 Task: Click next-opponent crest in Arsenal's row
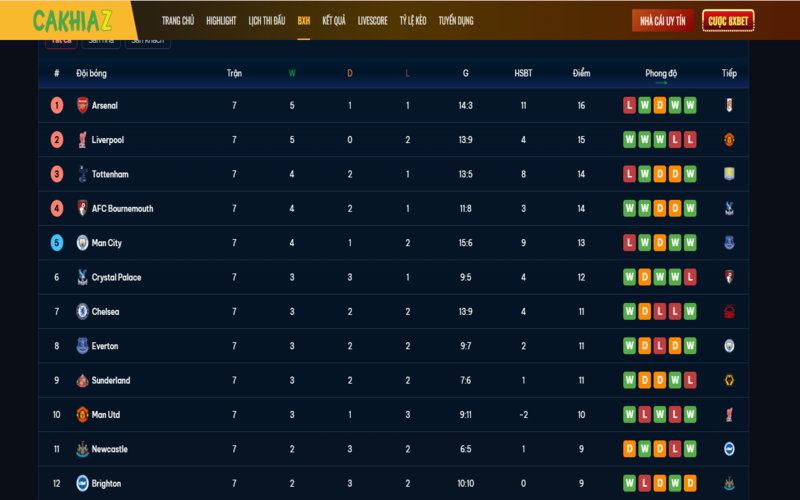pyautogui.click(x=729, y=105)
